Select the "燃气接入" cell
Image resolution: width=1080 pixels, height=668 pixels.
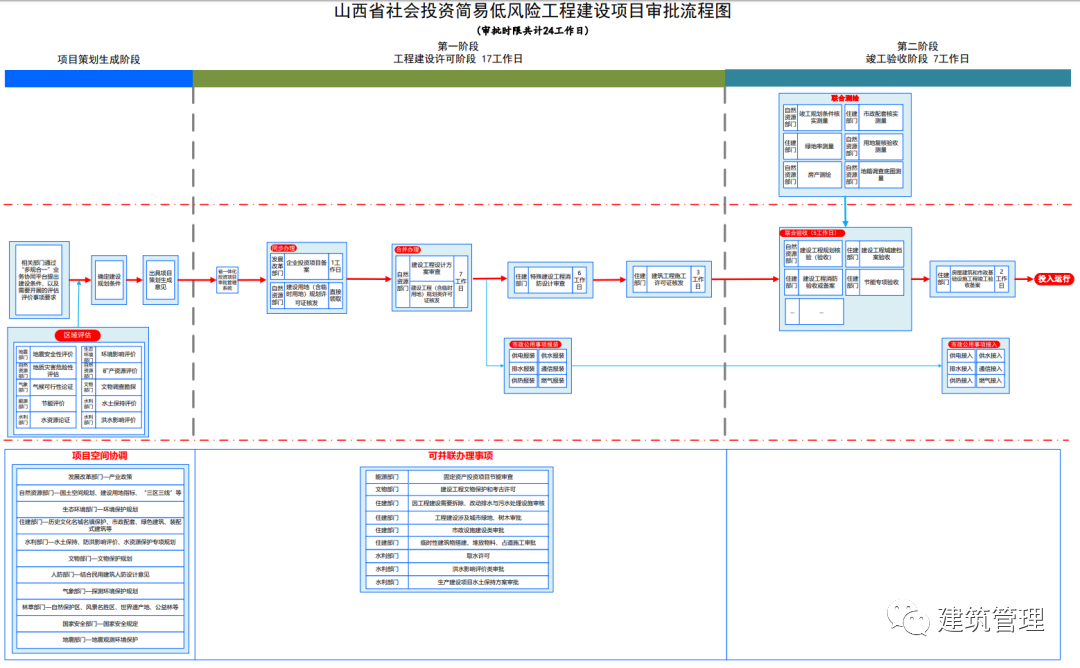coord(990,381)
